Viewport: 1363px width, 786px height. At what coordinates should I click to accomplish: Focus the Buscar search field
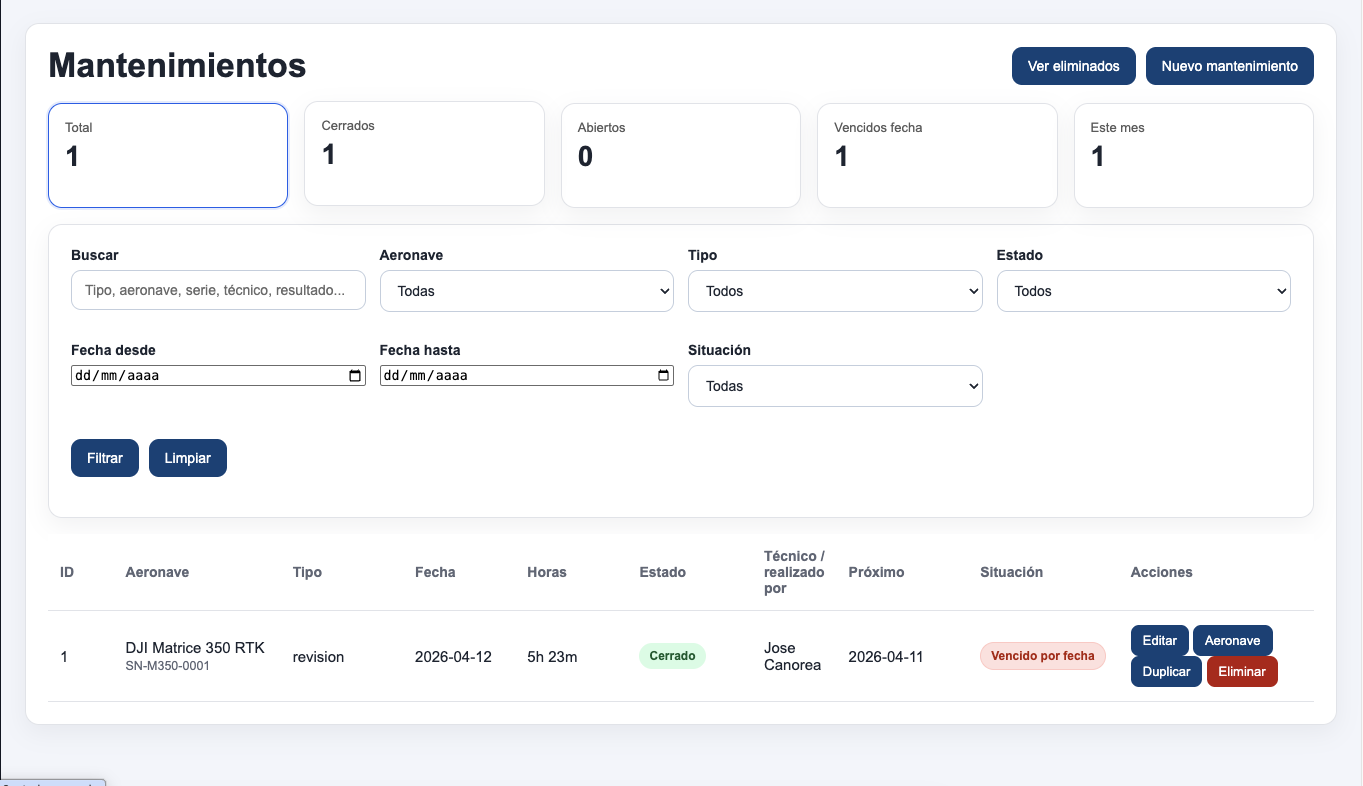pos(218,290)
